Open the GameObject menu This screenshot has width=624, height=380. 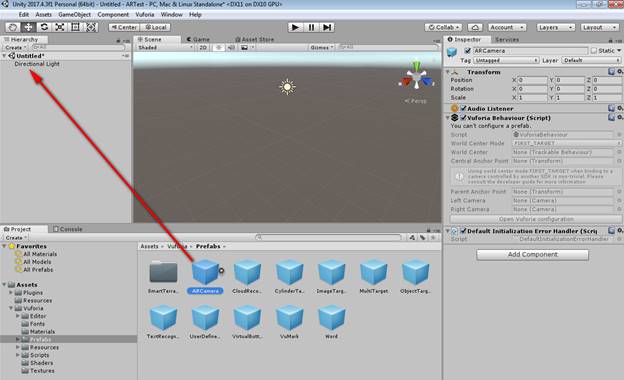point(74,15)
